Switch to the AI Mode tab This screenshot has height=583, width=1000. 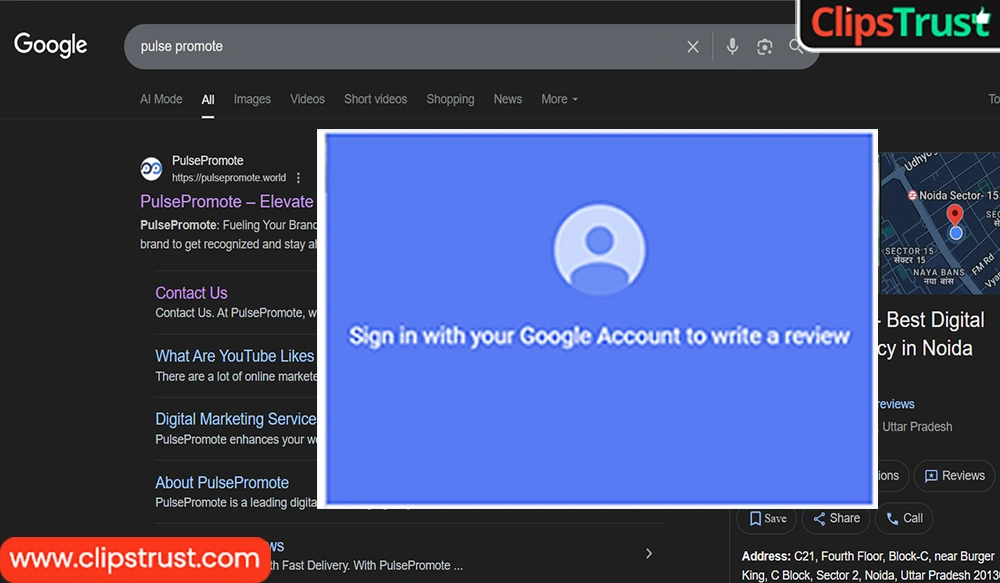(161, 99)
